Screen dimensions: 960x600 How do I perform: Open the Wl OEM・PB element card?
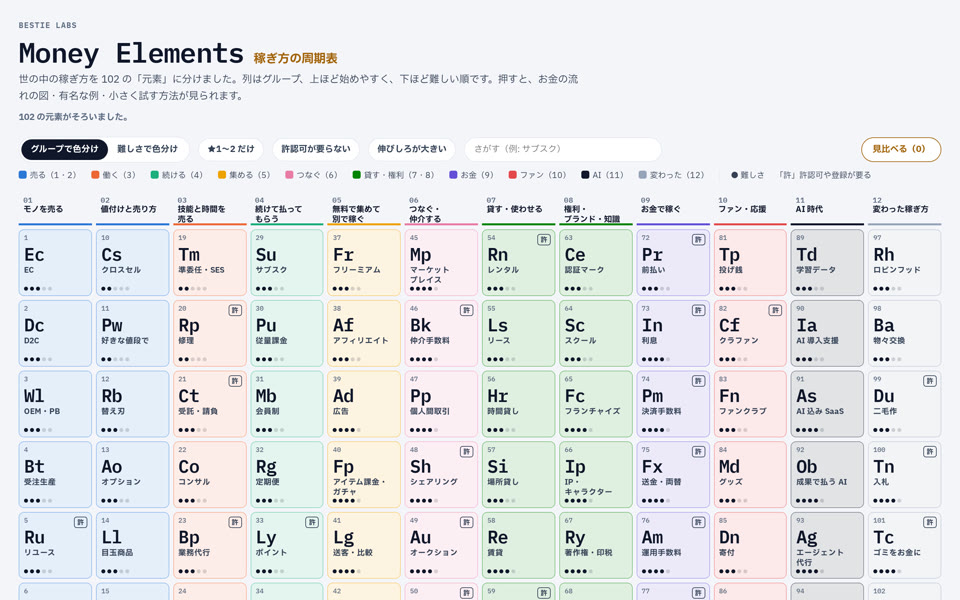pos(55,404)
